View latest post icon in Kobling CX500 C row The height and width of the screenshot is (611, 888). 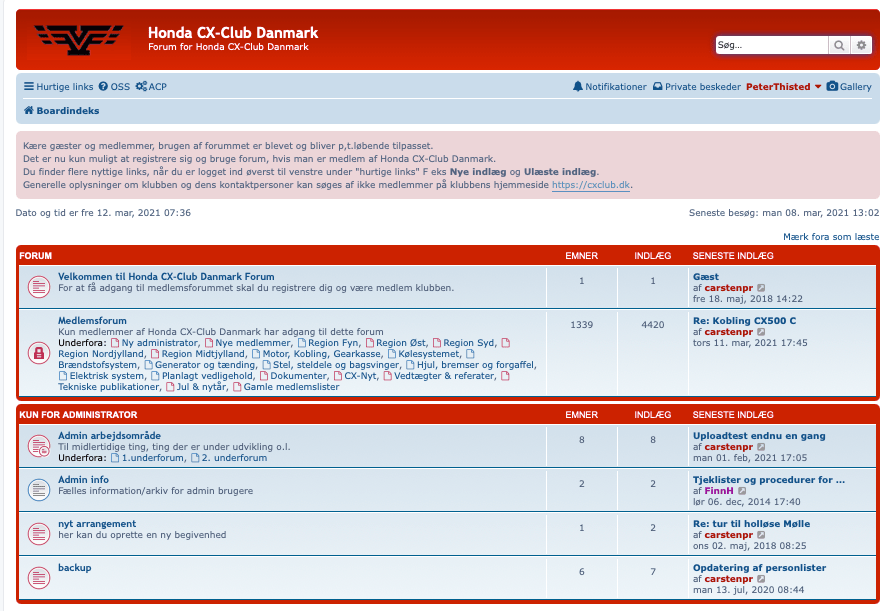[761, 332]
